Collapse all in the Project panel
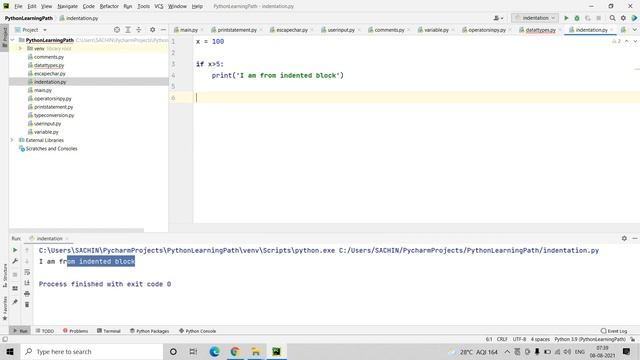640x360 pixels. [x=139, y=30]
